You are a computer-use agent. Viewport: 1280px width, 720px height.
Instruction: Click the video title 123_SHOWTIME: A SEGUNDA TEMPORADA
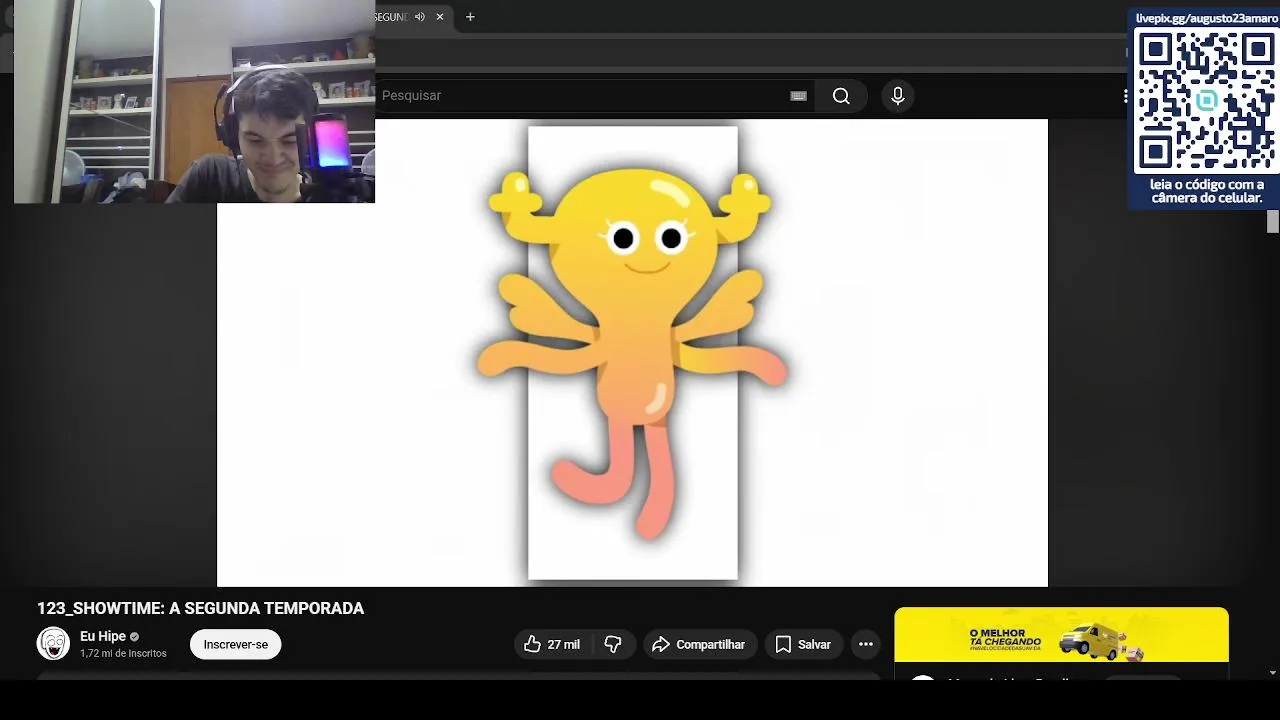pos(200,608)
